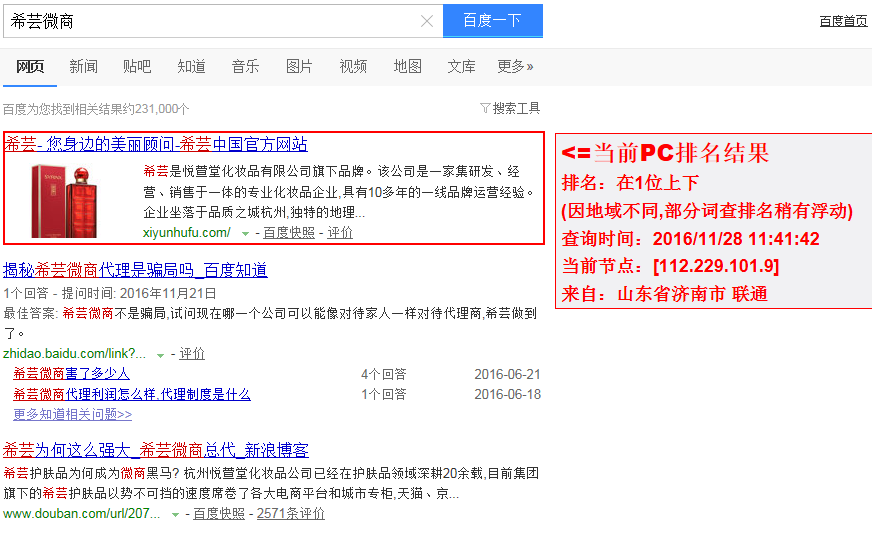Select the 贴吧 tab
Screen dimensions: 872x541
tap(137, 67)
